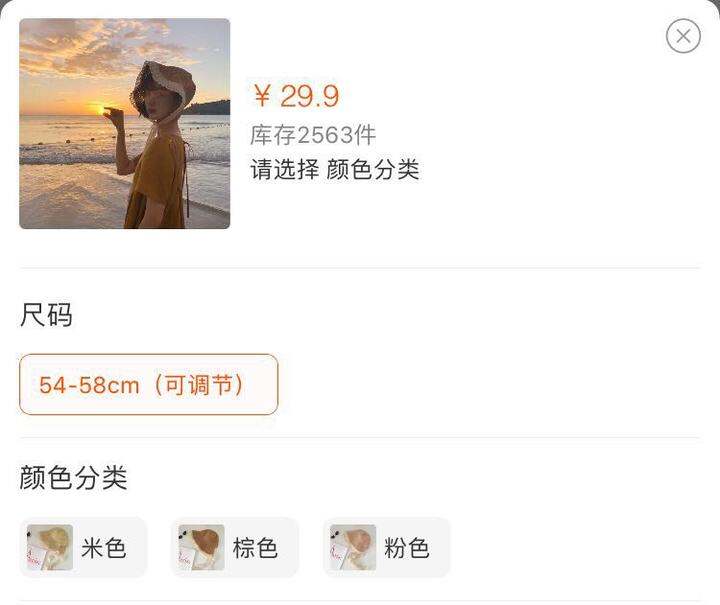Close the product options popup
Image resolution: width=720 pixels, height=605 pixels.
[x=683, y=36]
